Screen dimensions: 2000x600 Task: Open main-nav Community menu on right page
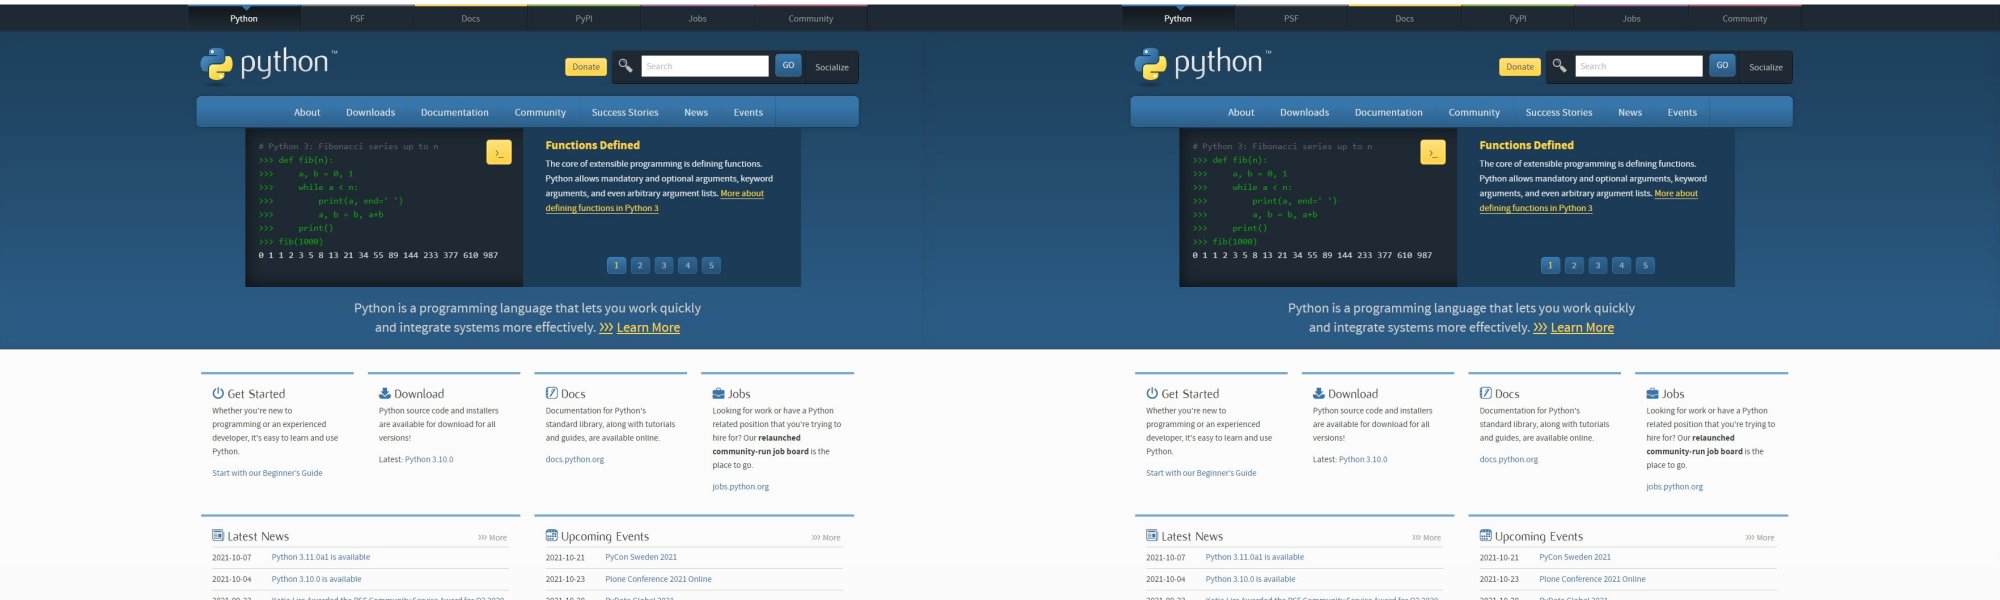1474,112
